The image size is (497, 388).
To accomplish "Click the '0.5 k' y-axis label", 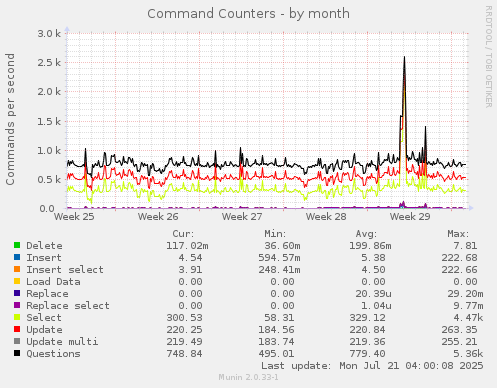I will pyautogui.click(x=49, y=180).
